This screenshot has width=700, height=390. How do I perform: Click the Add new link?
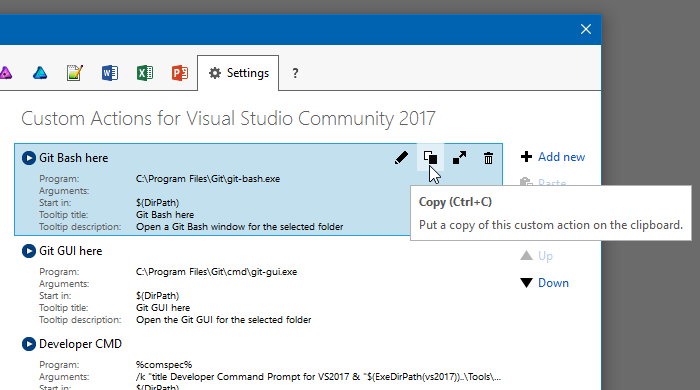(x=561, y=157)
